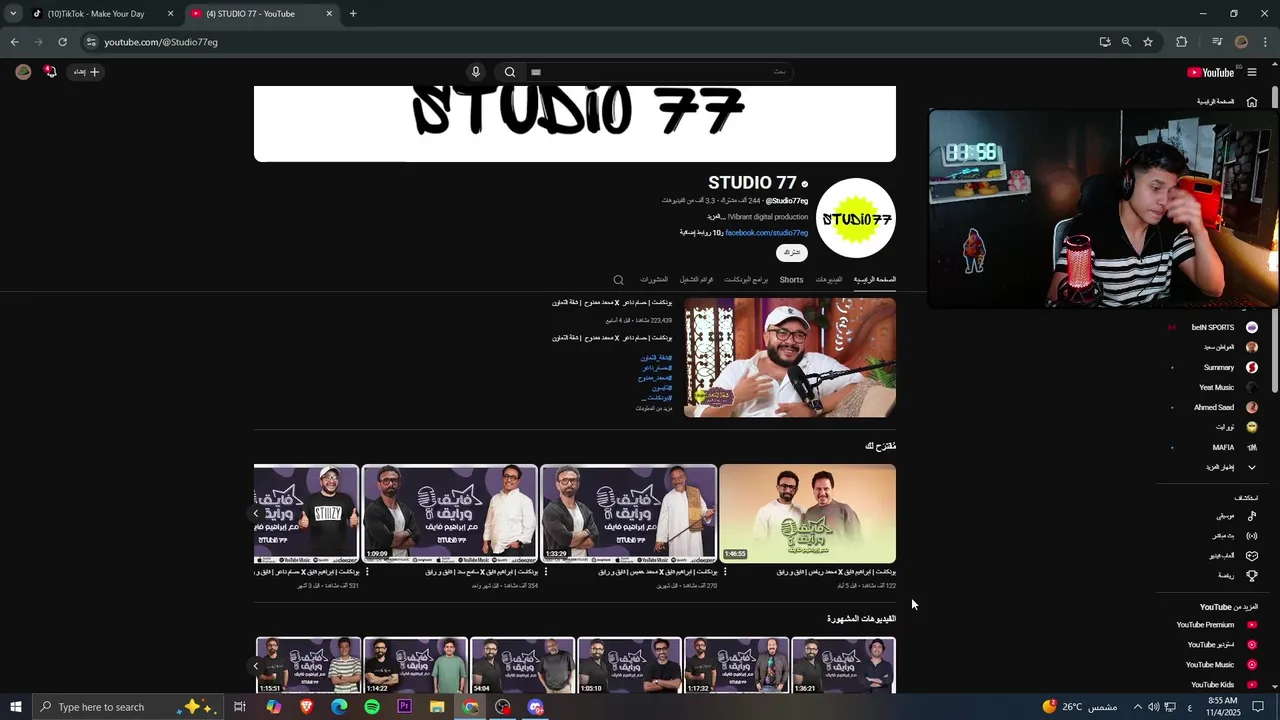
Task: Open options menu for 1:33:29 video
Action: [x=546, y=572]
